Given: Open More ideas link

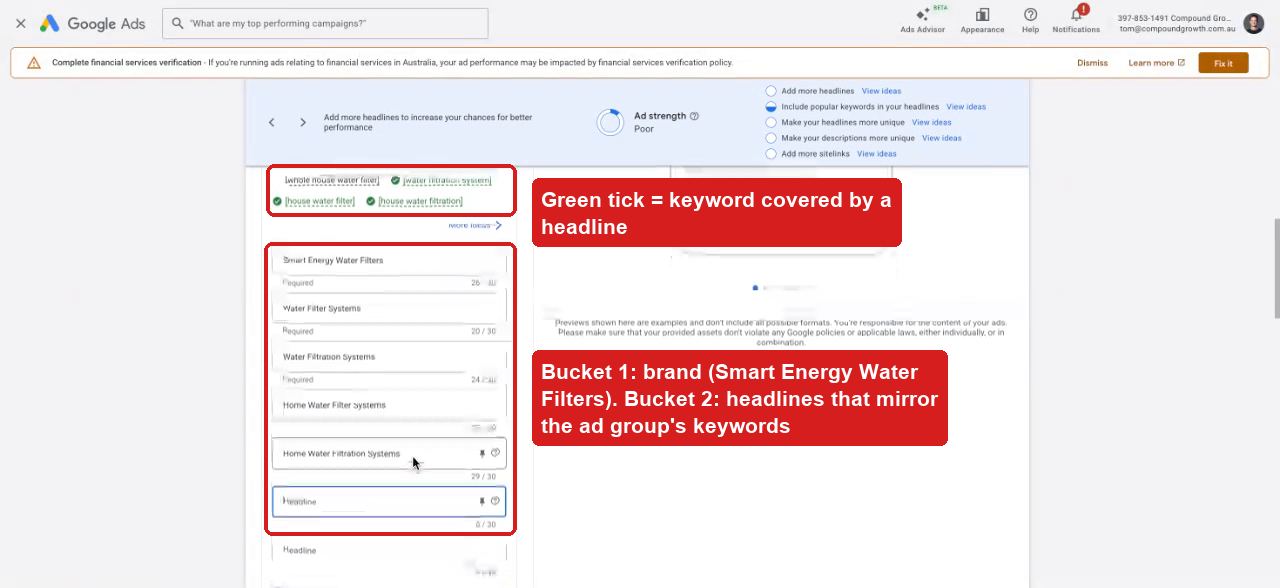Looking at the screenshot, I should pos(475,225).
